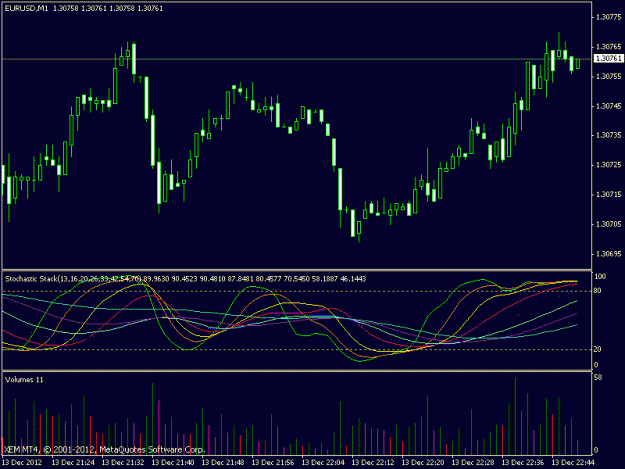The height and width of the screenshot is (469, 625).
Task: Click the 1.30775 price axis label
Action: point(608,17)
